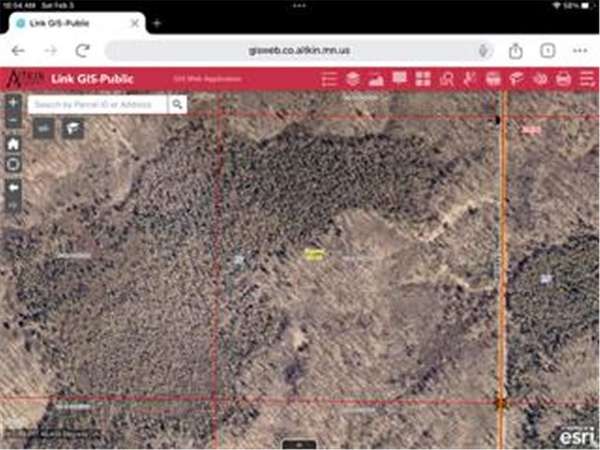Click the measurement tool under search box
The image size is (600, 450).
pyautogui.click(x=43, y=128)
